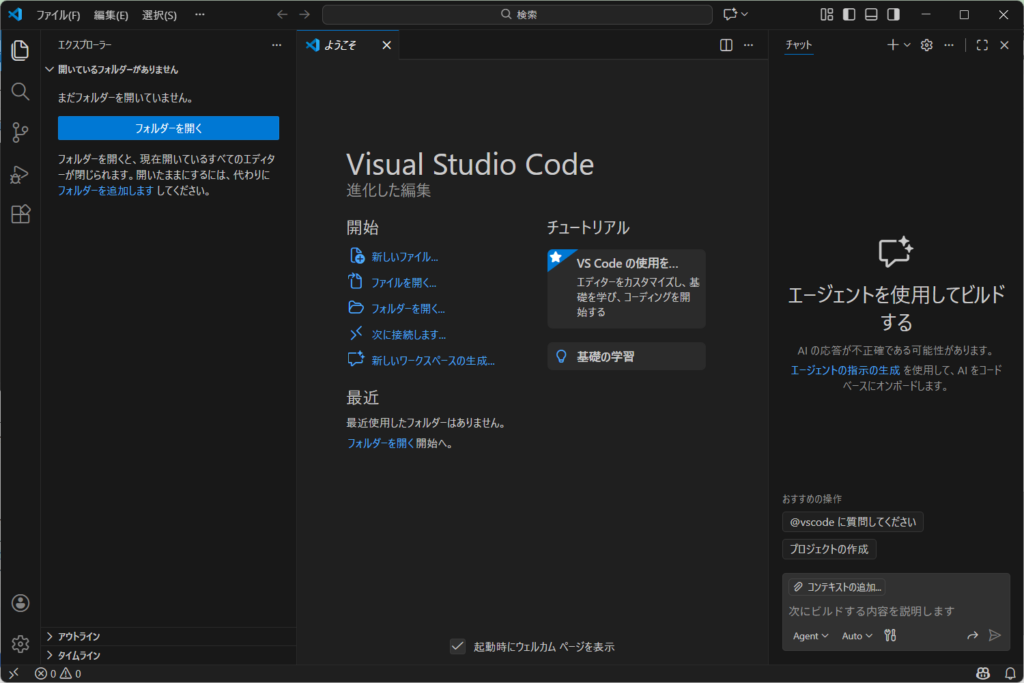The height and width of the screenshot is (683, 1024).
Task: Uncheck 起動時にウェルカム ページを表示 checkbox
Action: point(457,647)
